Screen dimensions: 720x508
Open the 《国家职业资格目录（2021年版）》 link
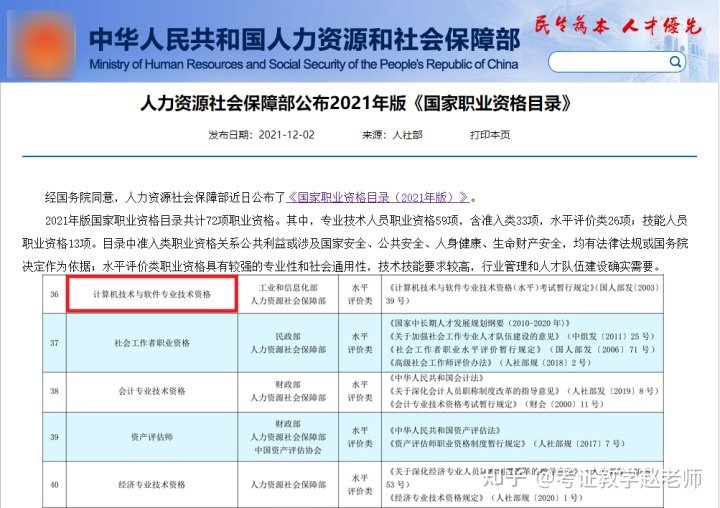click(378, 198)
